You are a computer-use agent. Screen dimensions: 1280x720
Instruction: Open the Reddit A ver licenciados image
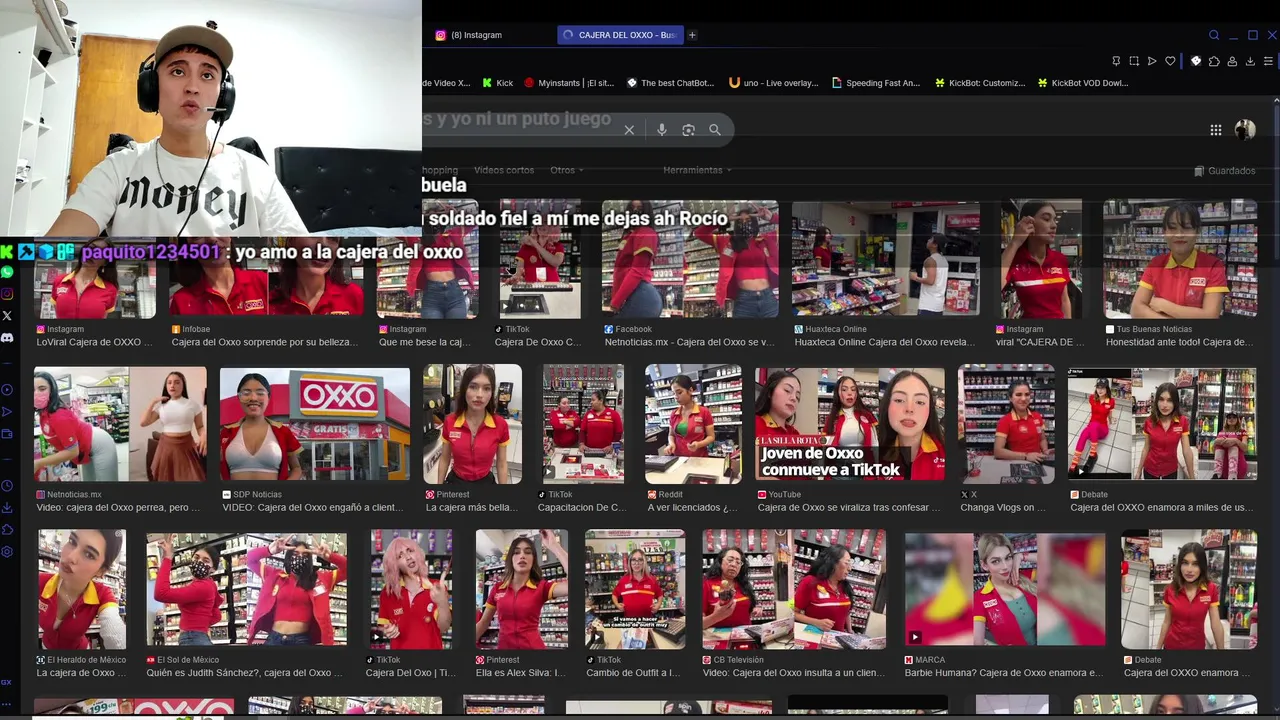tap(693, 424)
